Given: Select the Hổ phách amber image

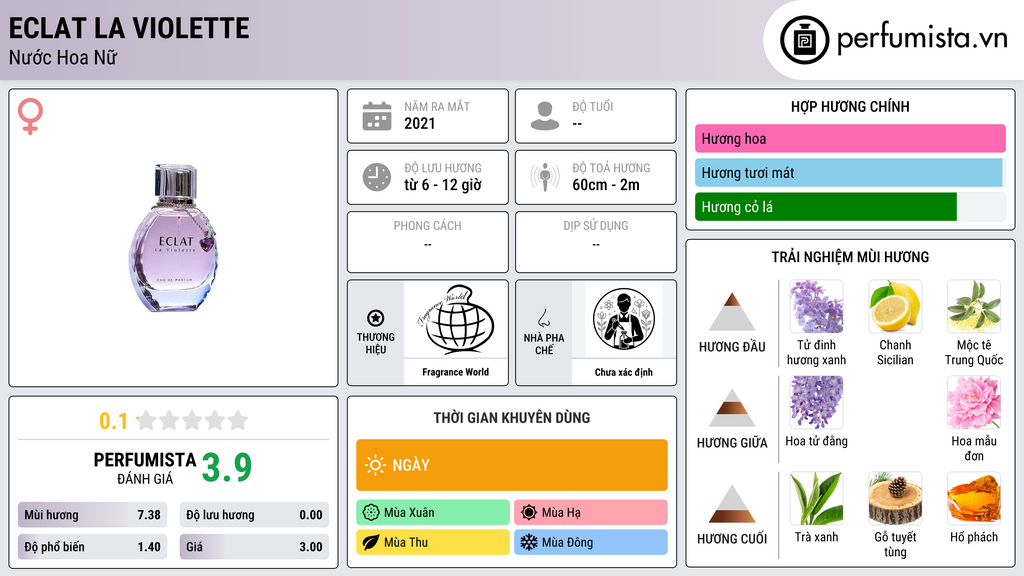Looking at the screenshot, I should pyautogui.click(x=974, y=499).
